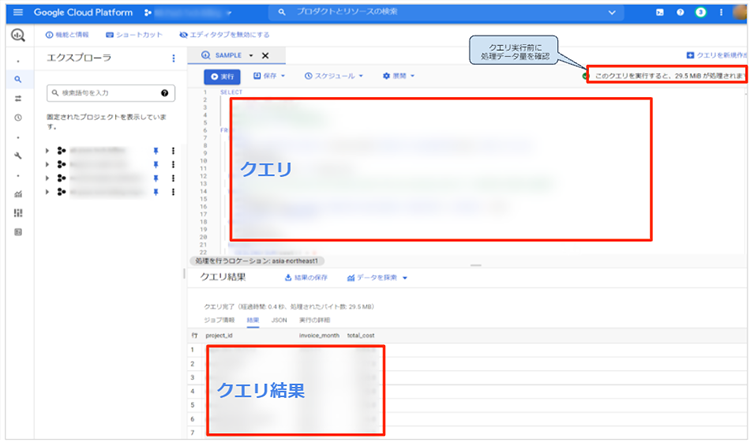Screen dimensions: 750x441
Task: Open the SAMPLE tab dropdown arrow
Action: click(x=251, y=55)
